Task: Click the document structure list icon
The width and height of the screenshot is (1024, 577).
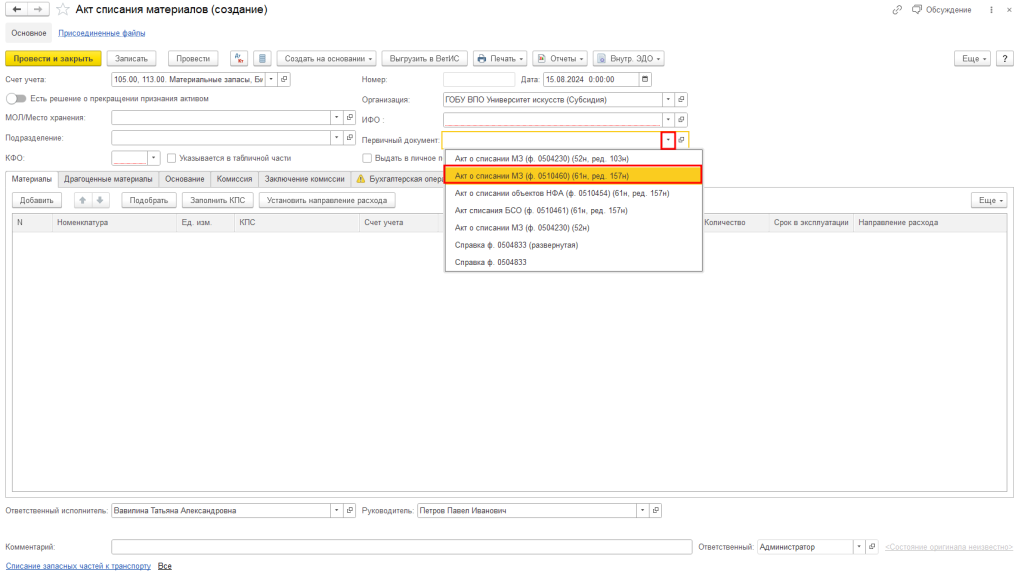Action: coord(261,58)
